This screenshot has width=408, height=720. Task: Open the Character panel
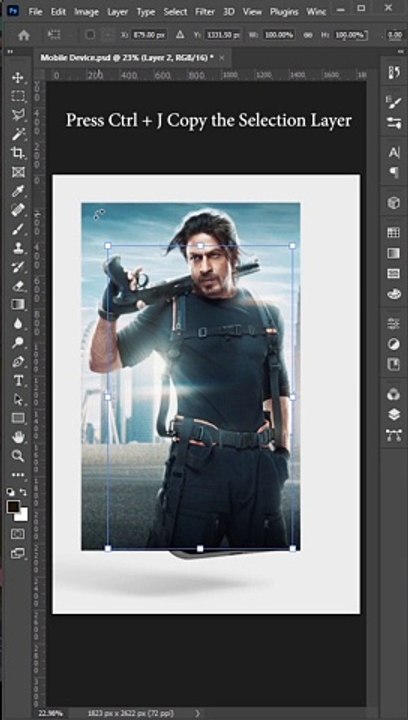pos(393,153)
